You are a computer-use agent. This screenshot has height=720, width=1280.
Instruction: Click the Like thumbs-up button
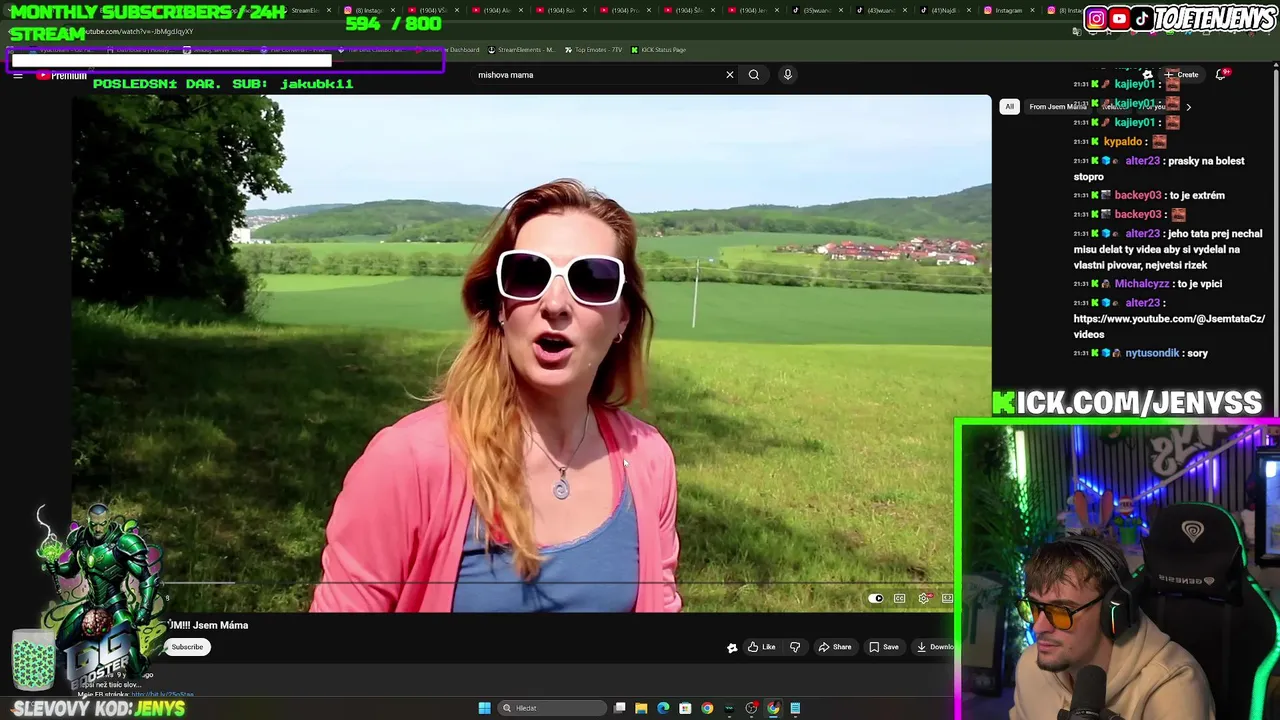pos(761,647)
